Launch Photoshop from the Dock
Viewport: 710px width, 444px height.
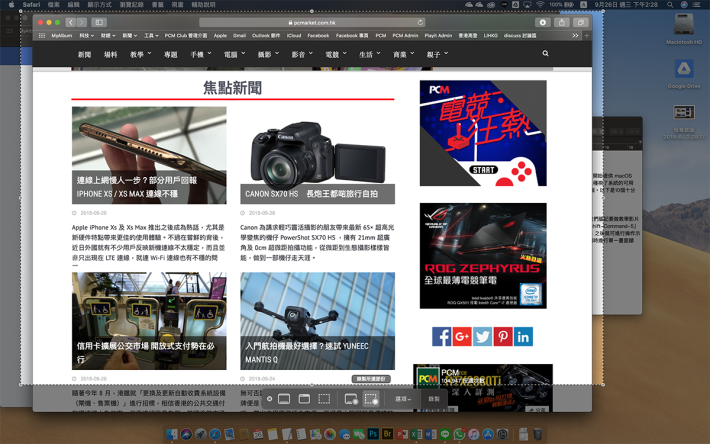373,434
